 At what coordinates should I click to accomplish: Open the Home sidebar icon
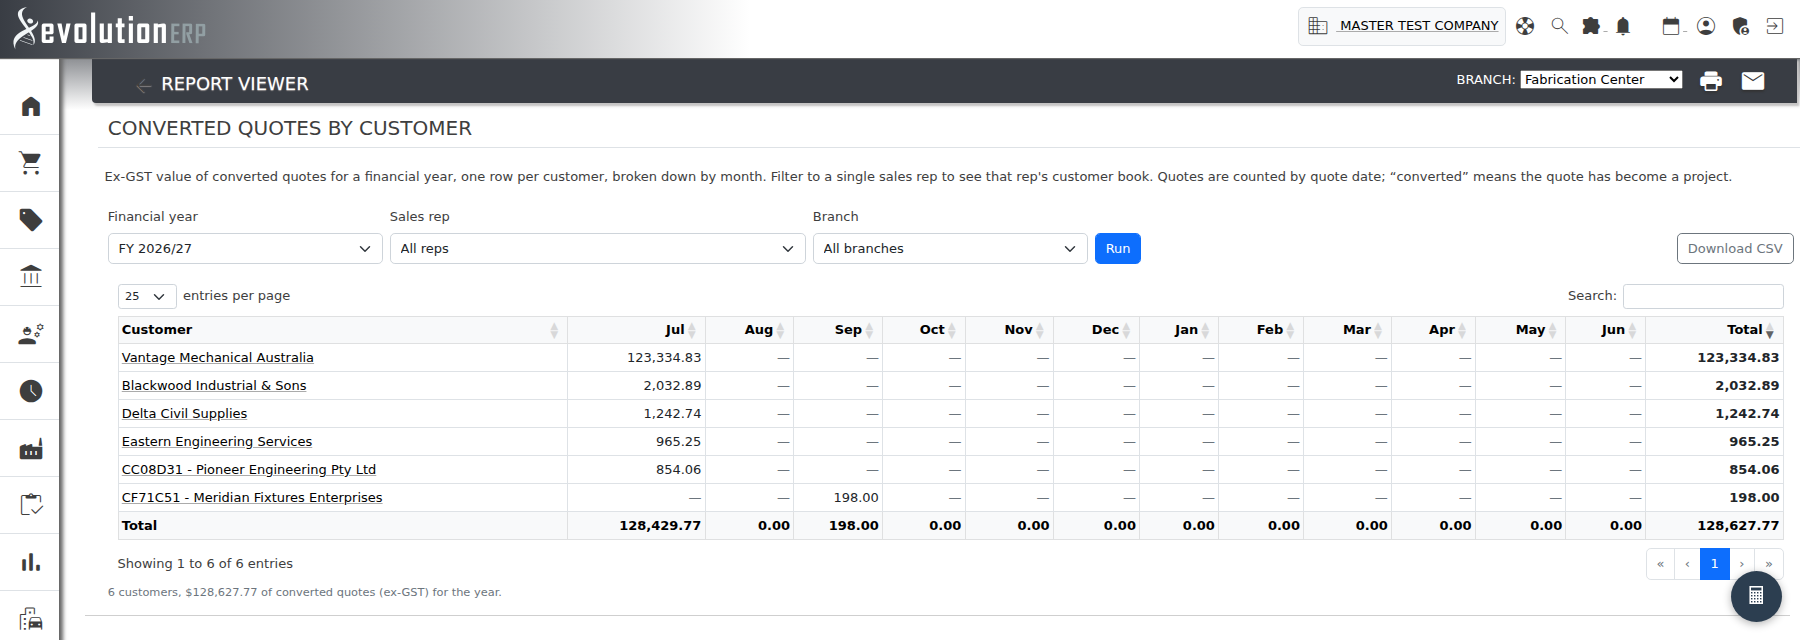click(31, 106)
